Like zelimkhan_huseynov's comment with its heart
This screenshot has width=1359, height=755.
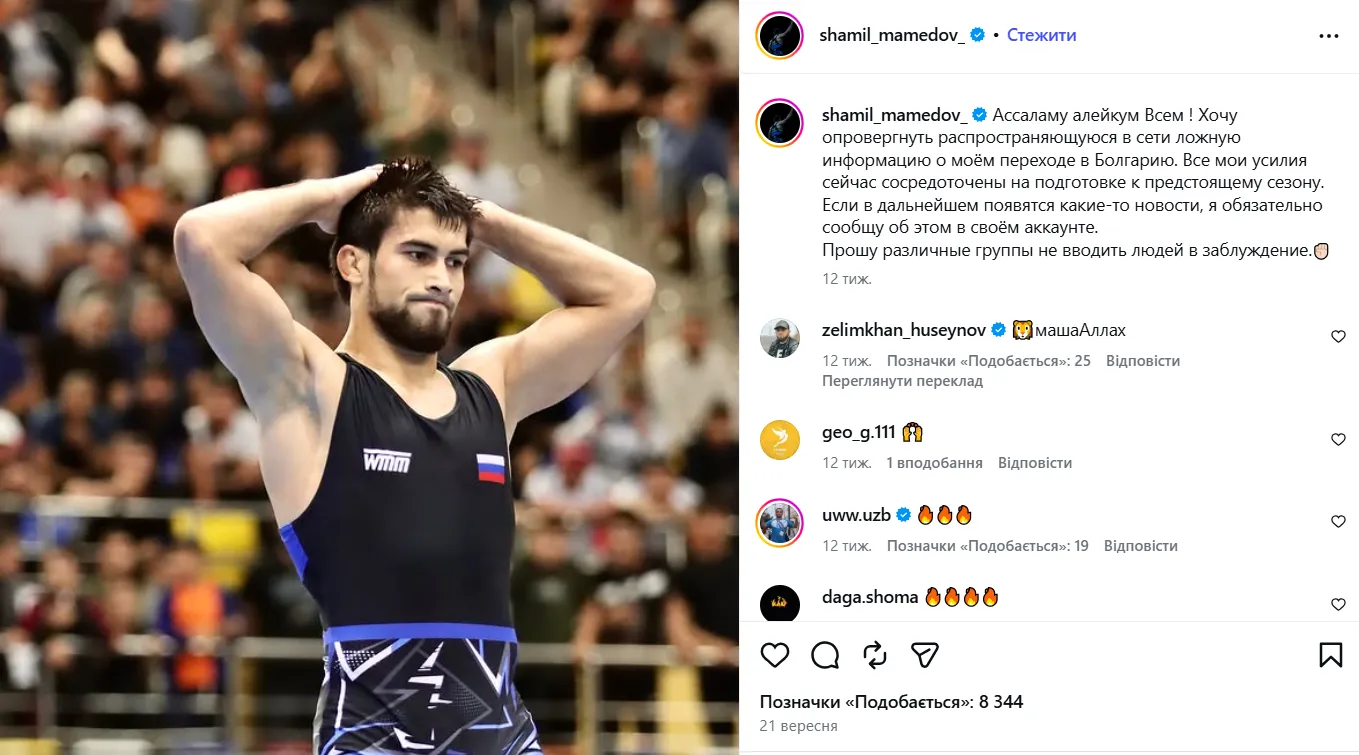pyautogui.click(x=1338, y=337)
